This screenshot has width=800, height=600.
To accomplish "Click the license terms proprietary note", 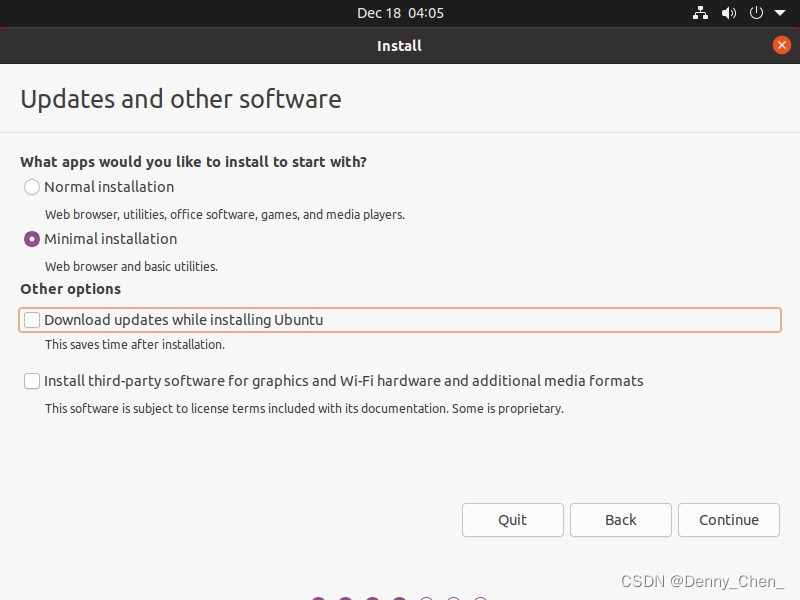I will coord(304,408).
